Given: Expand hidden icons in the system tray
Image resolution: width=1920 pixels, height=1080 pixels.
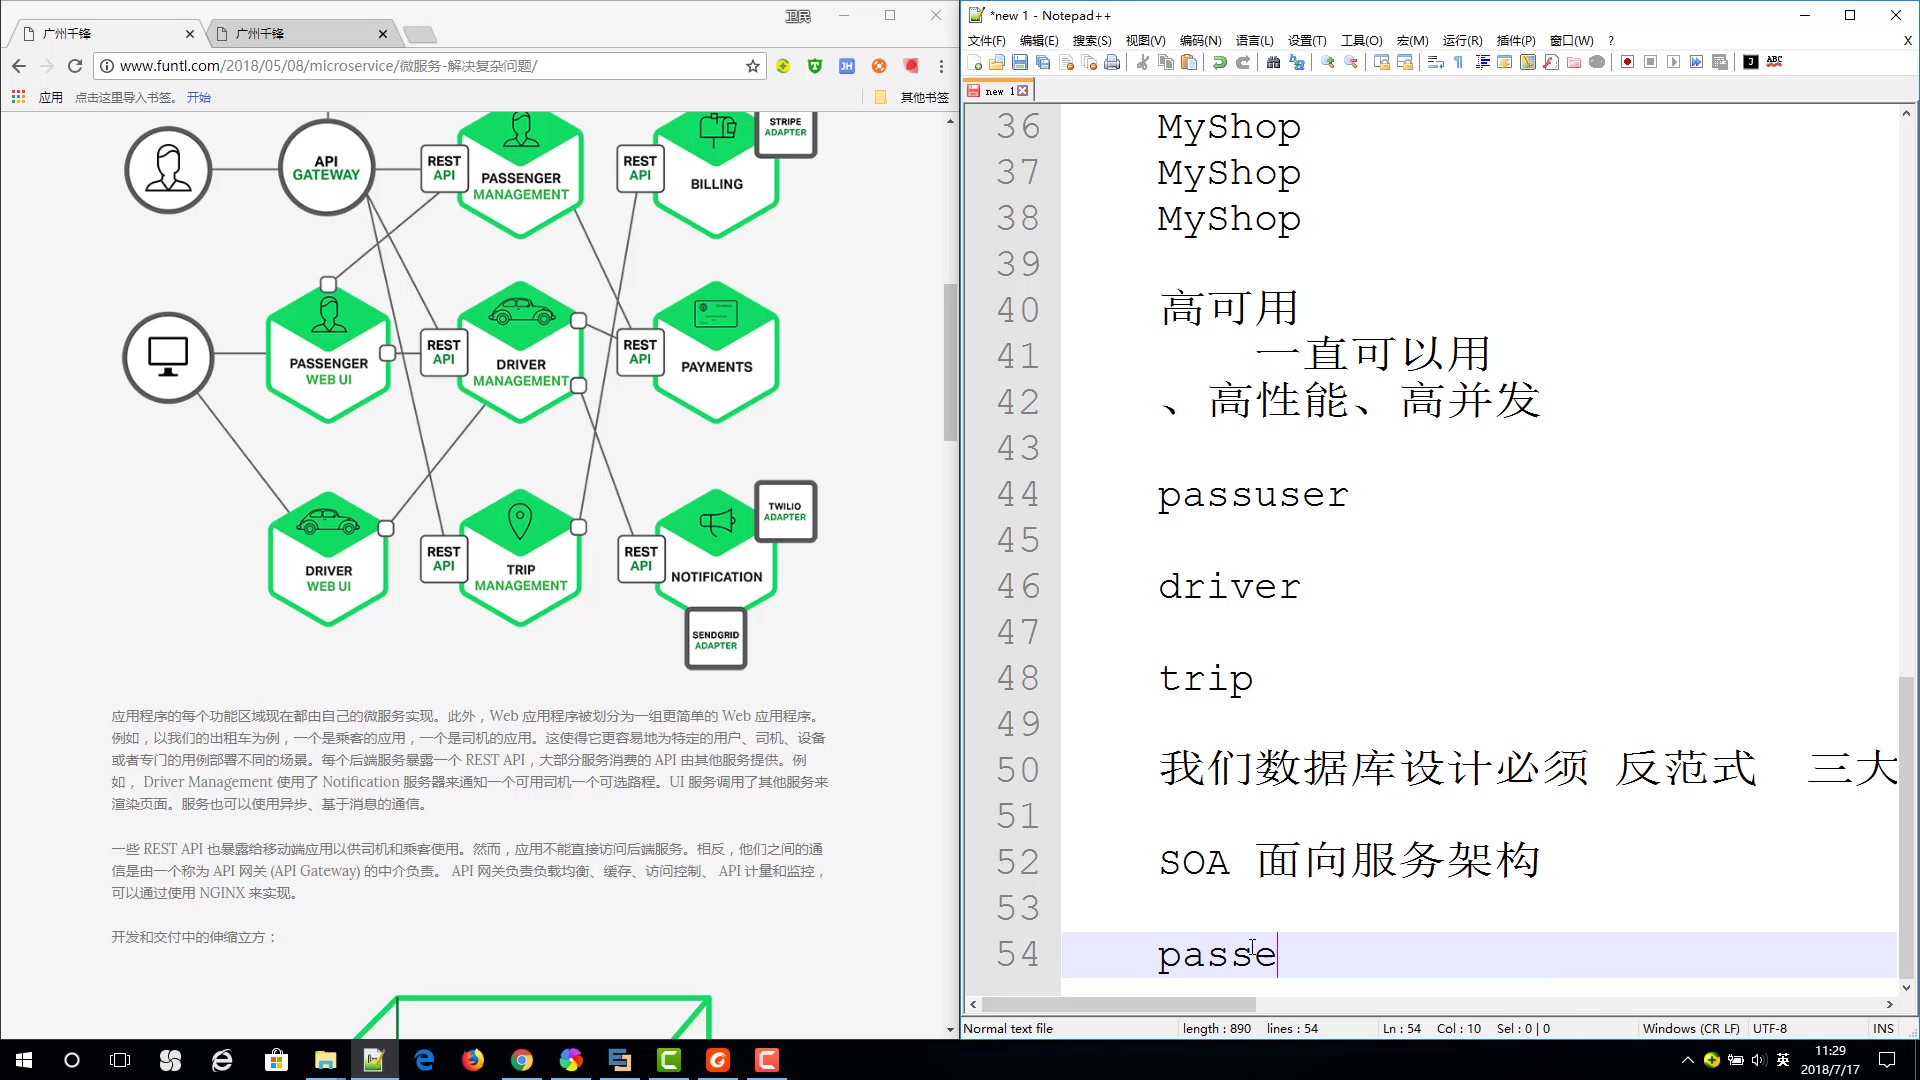Looking at the screenshot, I should 1687,1059.
